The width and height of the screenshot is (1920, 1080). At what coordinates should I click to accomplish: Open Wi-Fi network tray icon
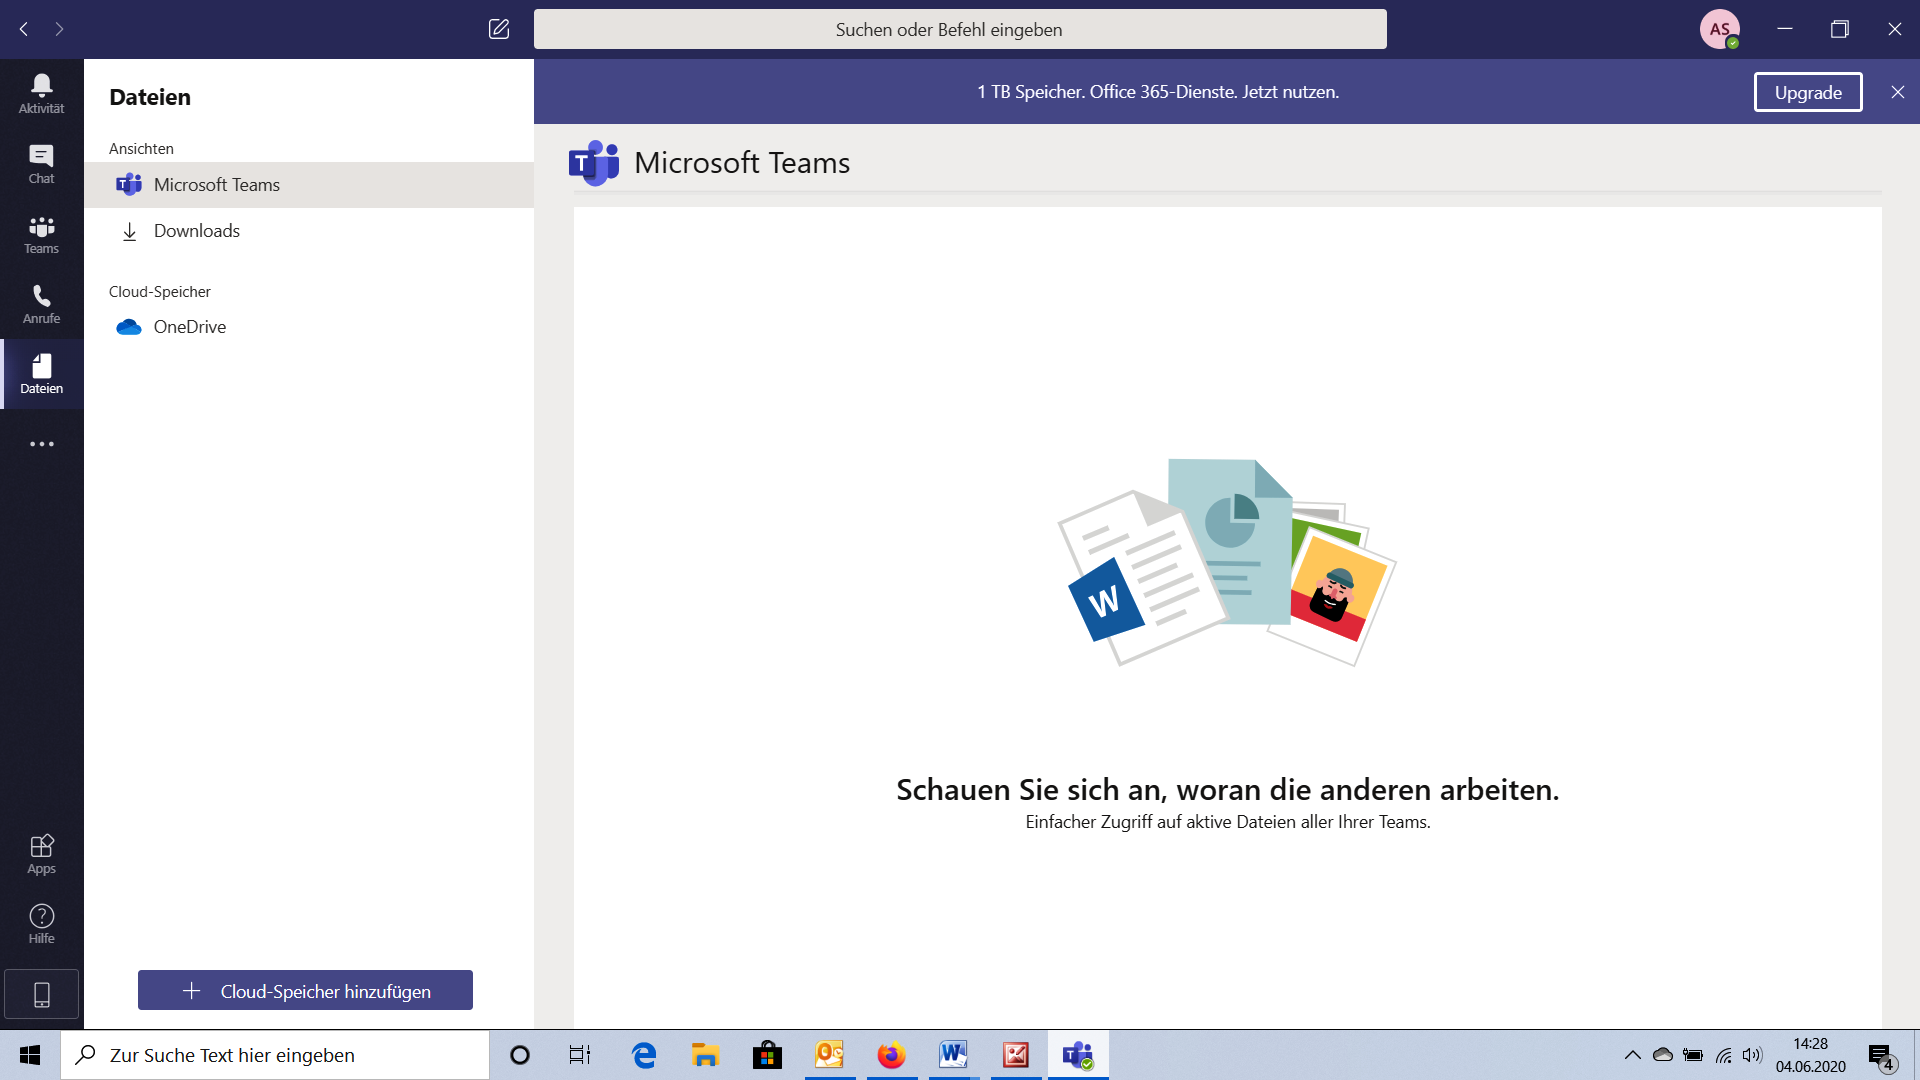click(x=1723, y=1055)
